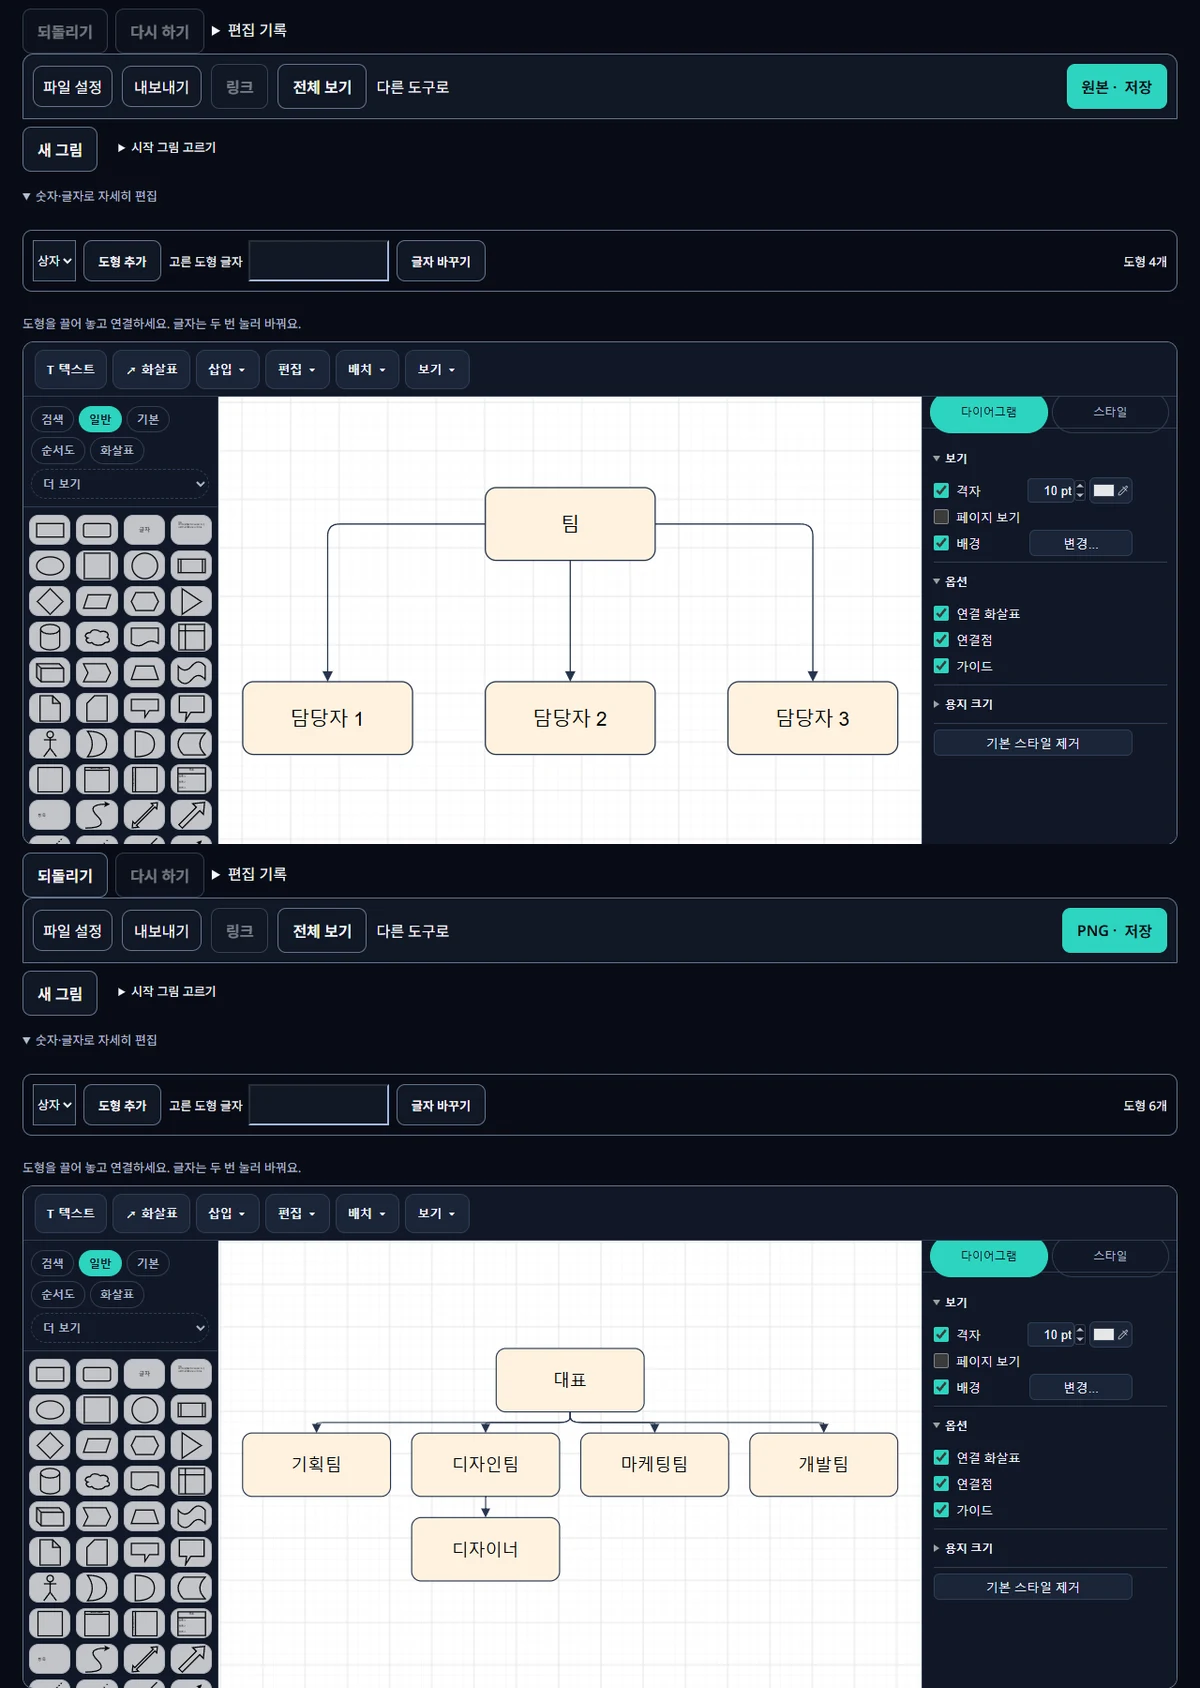Image resolution: width=1200 pixels, height=1688 pixels.
Task: Click 도형 추가 beside the 도형 6개 counter
Action: click(x=122, y=1105)
